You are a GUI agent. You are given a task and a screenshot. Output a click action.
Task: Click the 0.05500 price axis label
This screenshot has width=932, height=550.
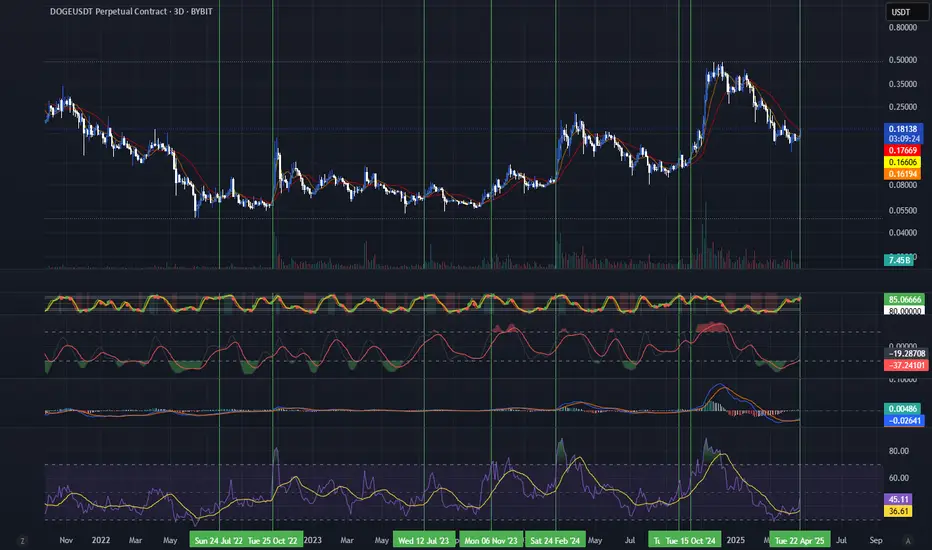902,210
